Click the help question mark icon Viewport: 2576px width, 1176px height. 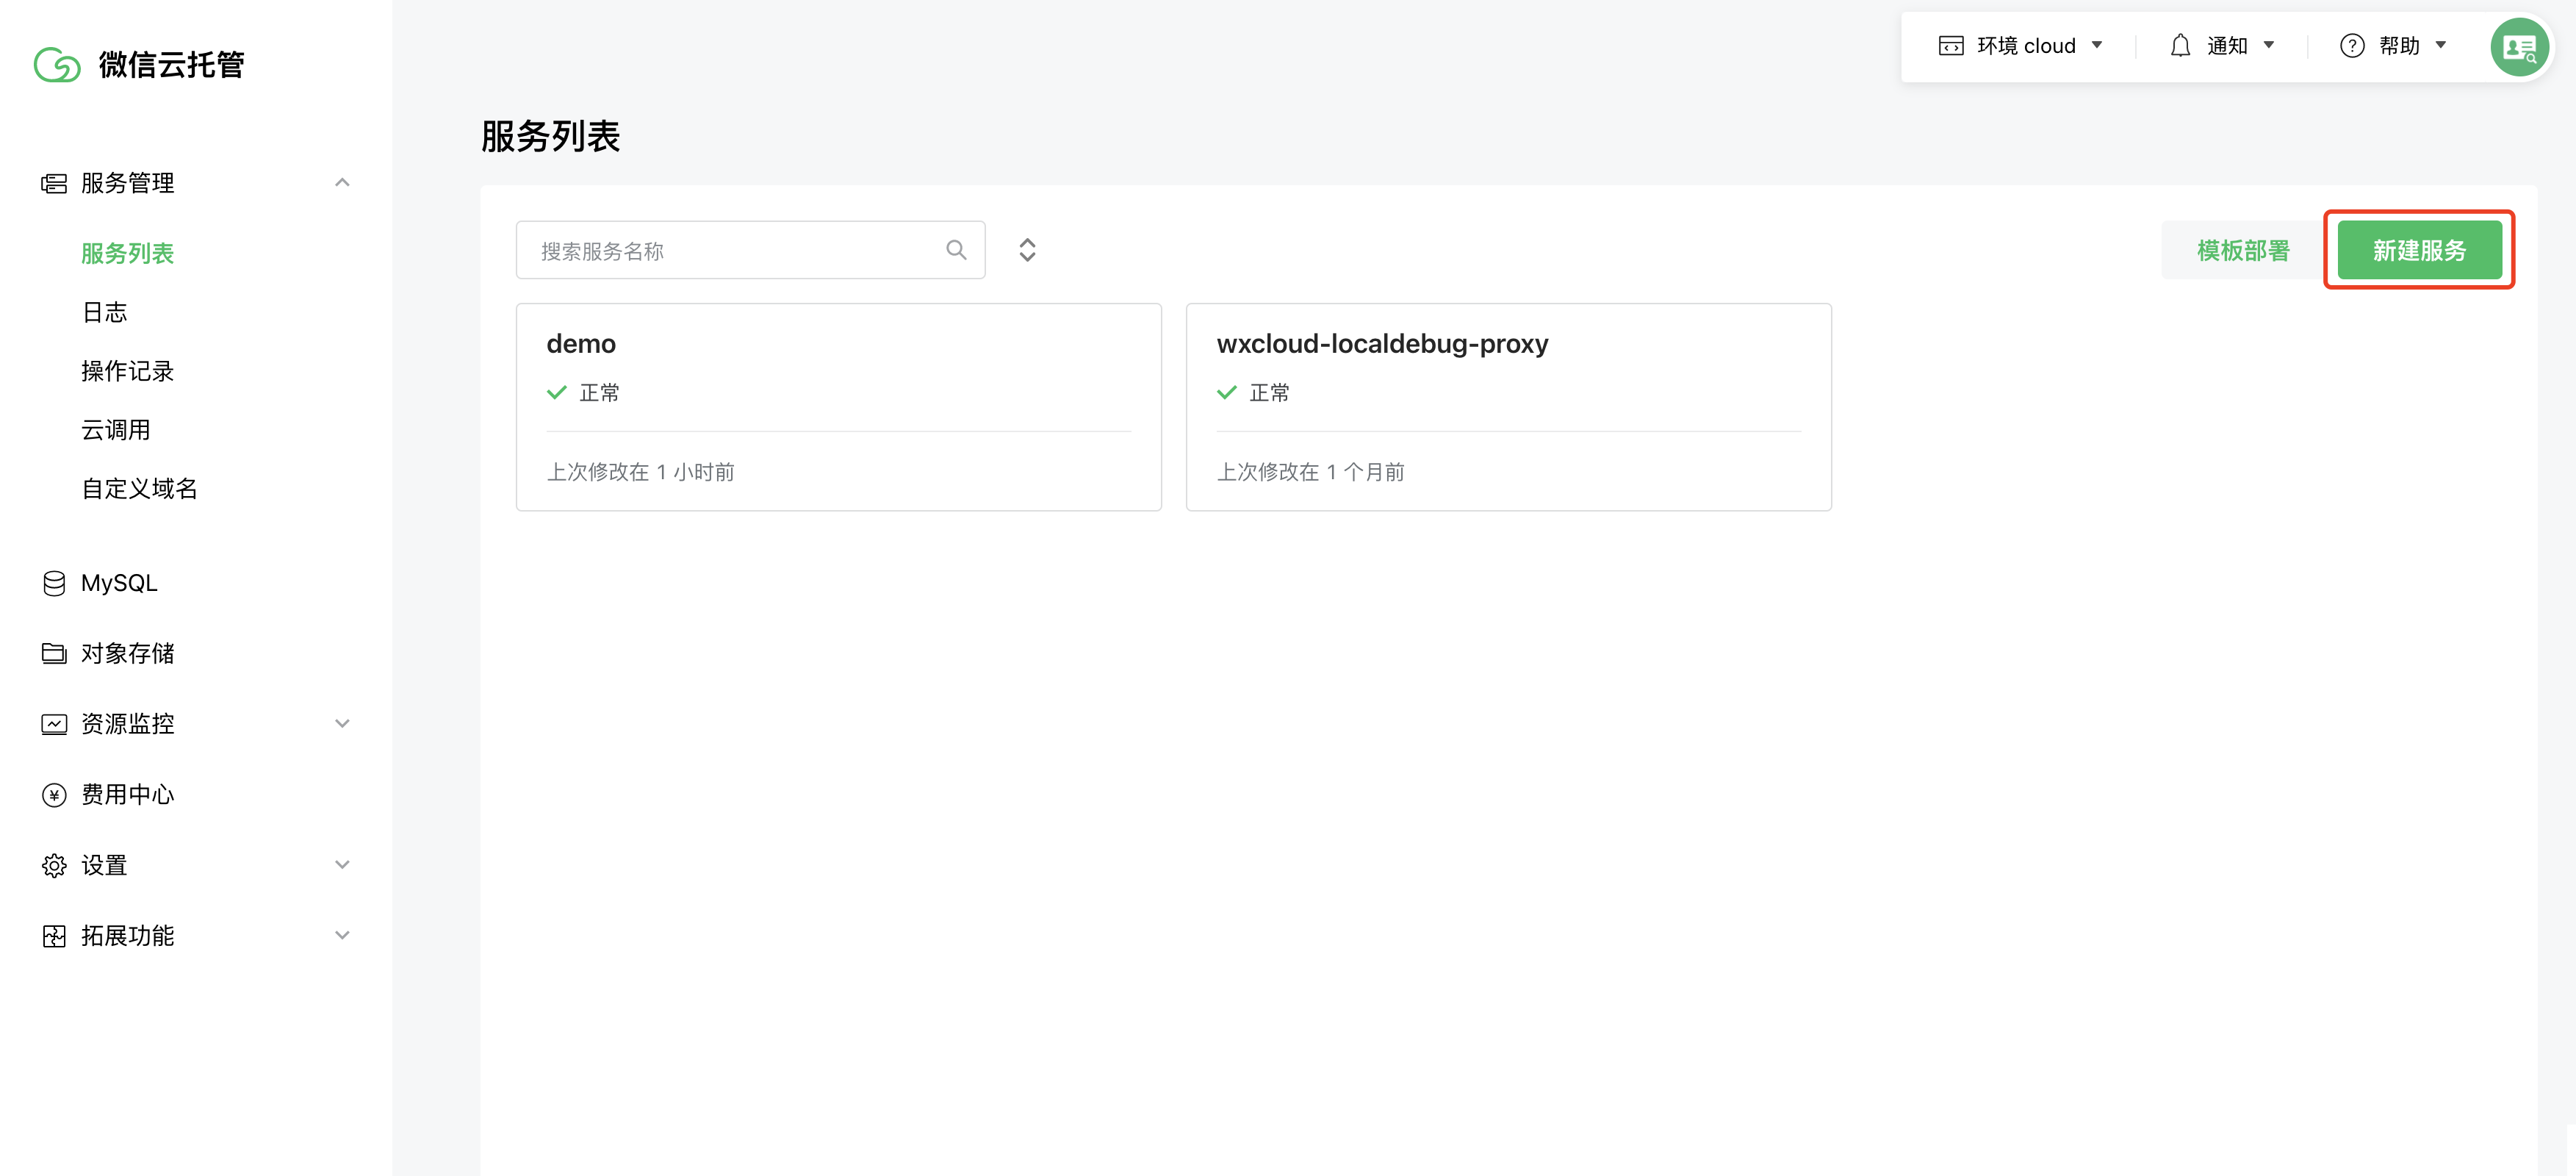2352,46
